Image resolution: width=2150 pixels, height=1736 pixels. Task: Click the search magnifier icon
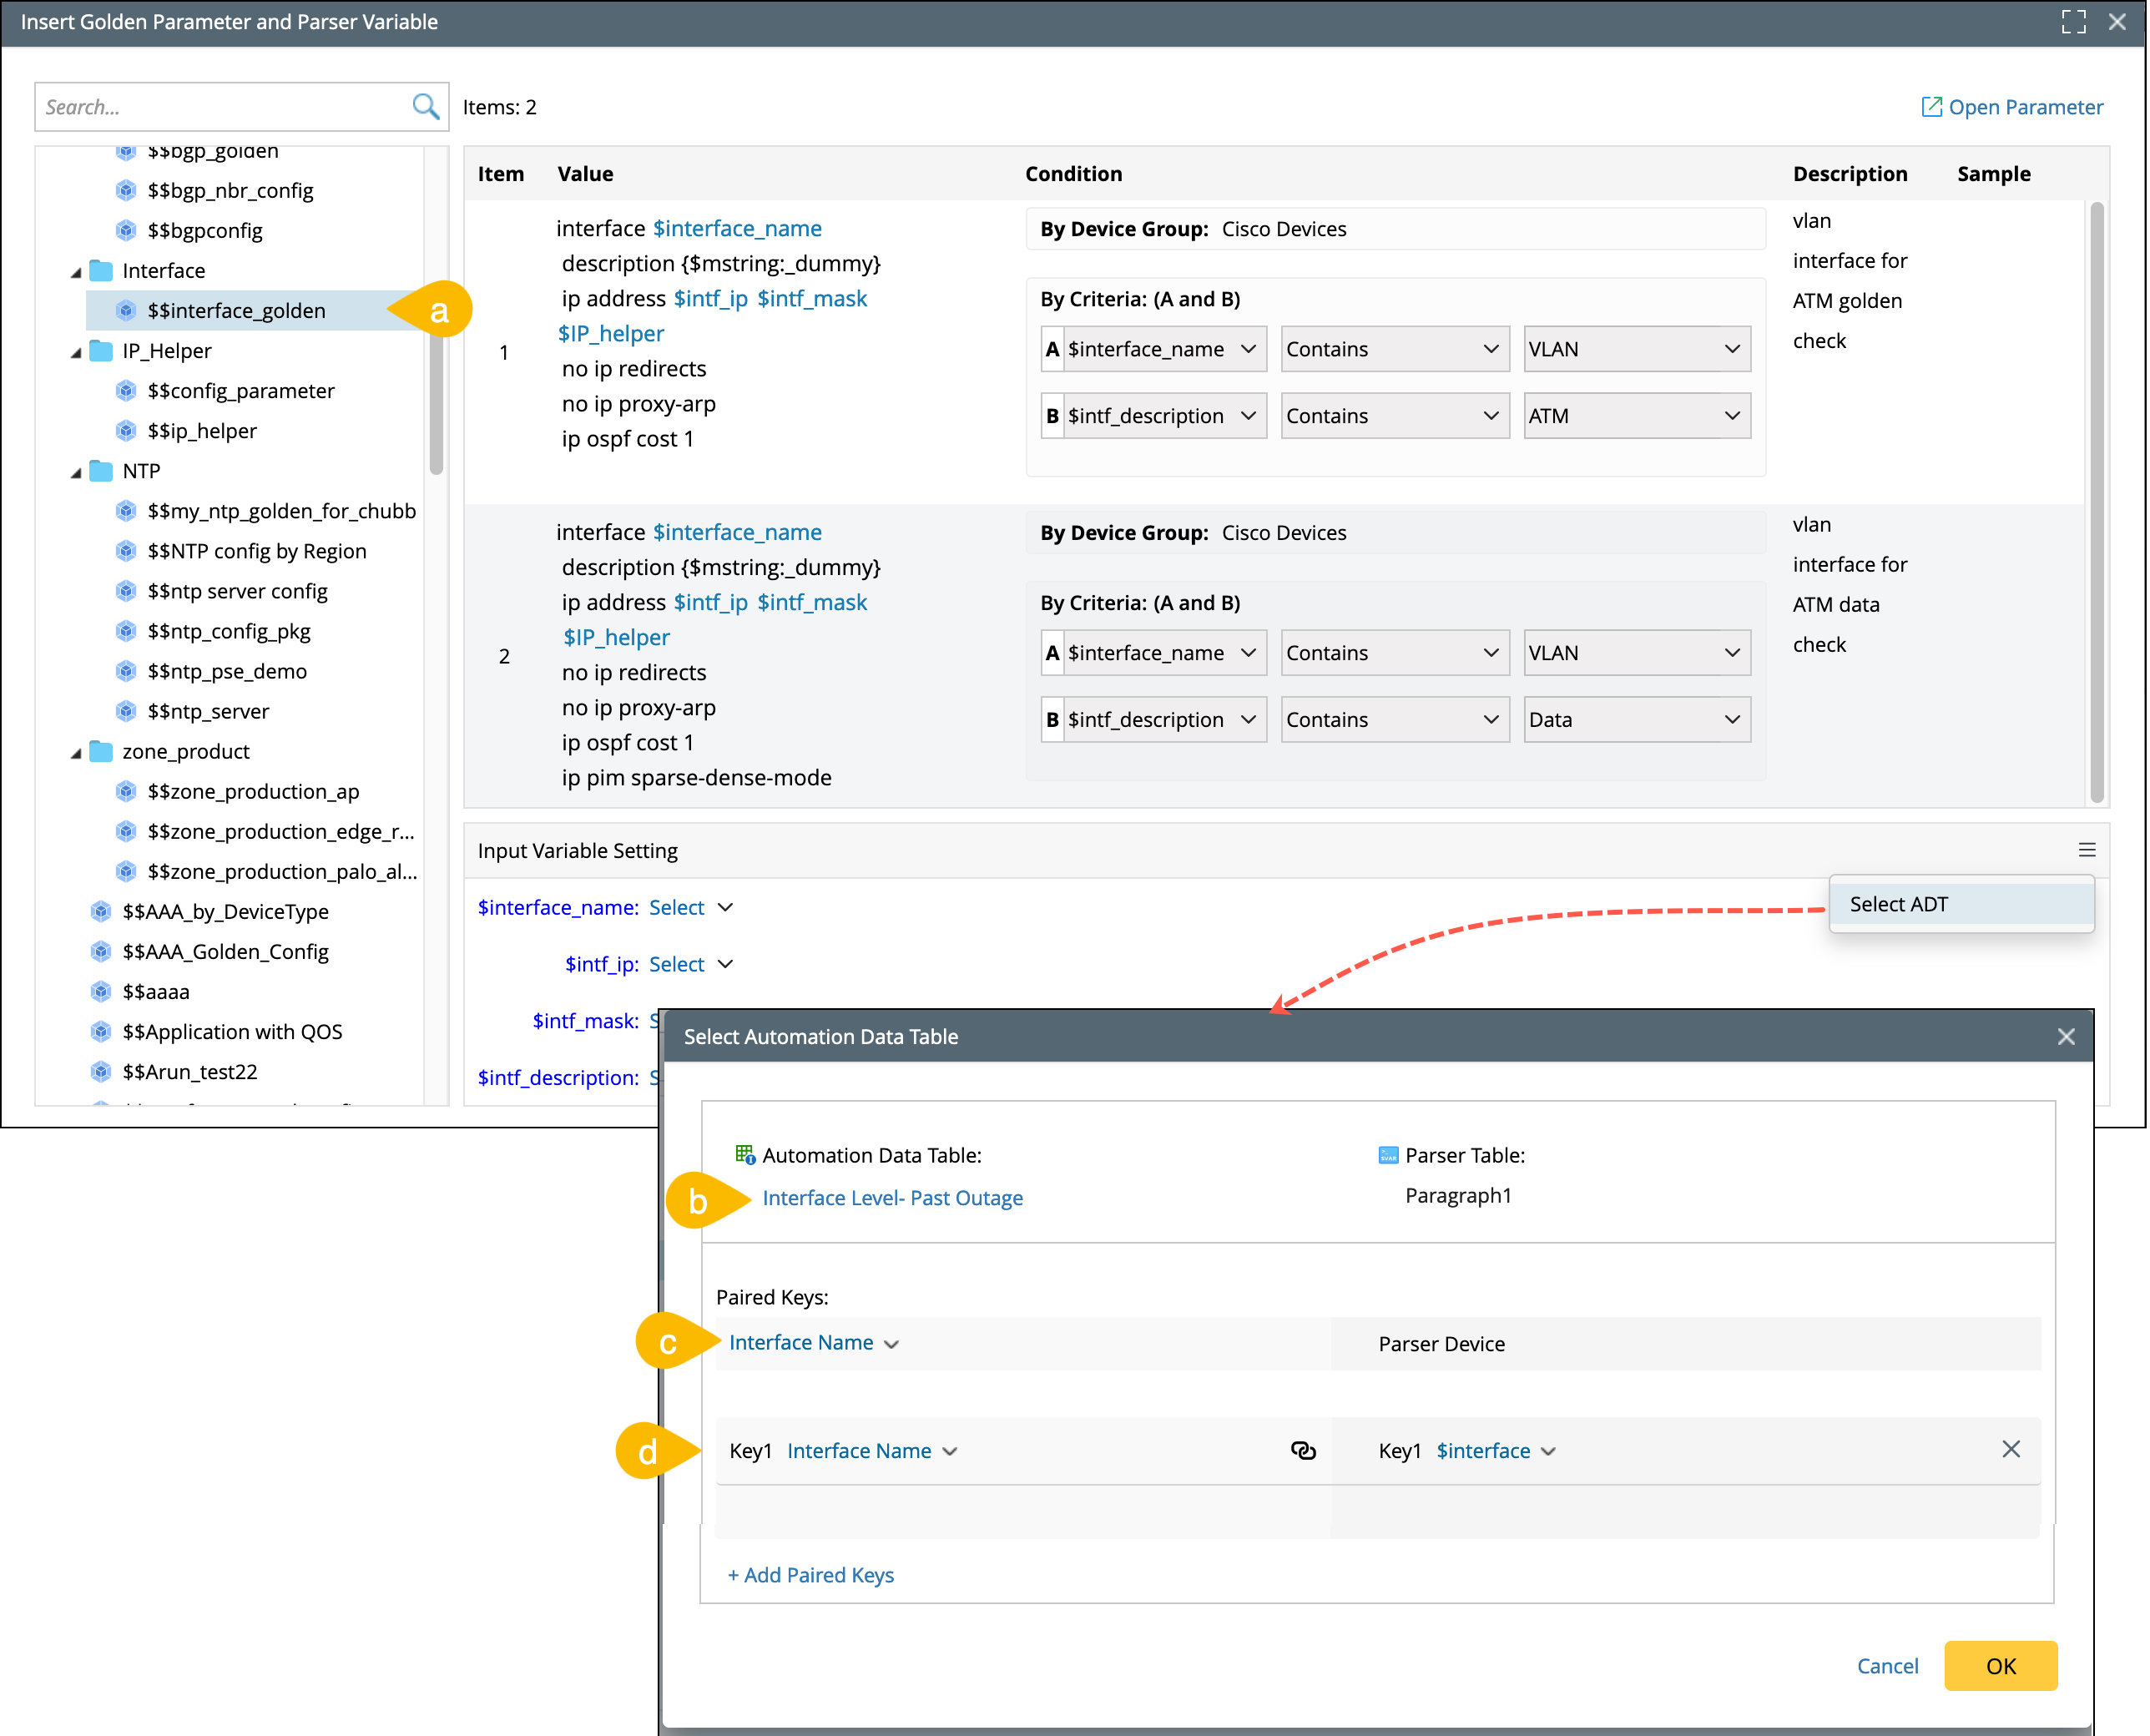click(425, 107)
